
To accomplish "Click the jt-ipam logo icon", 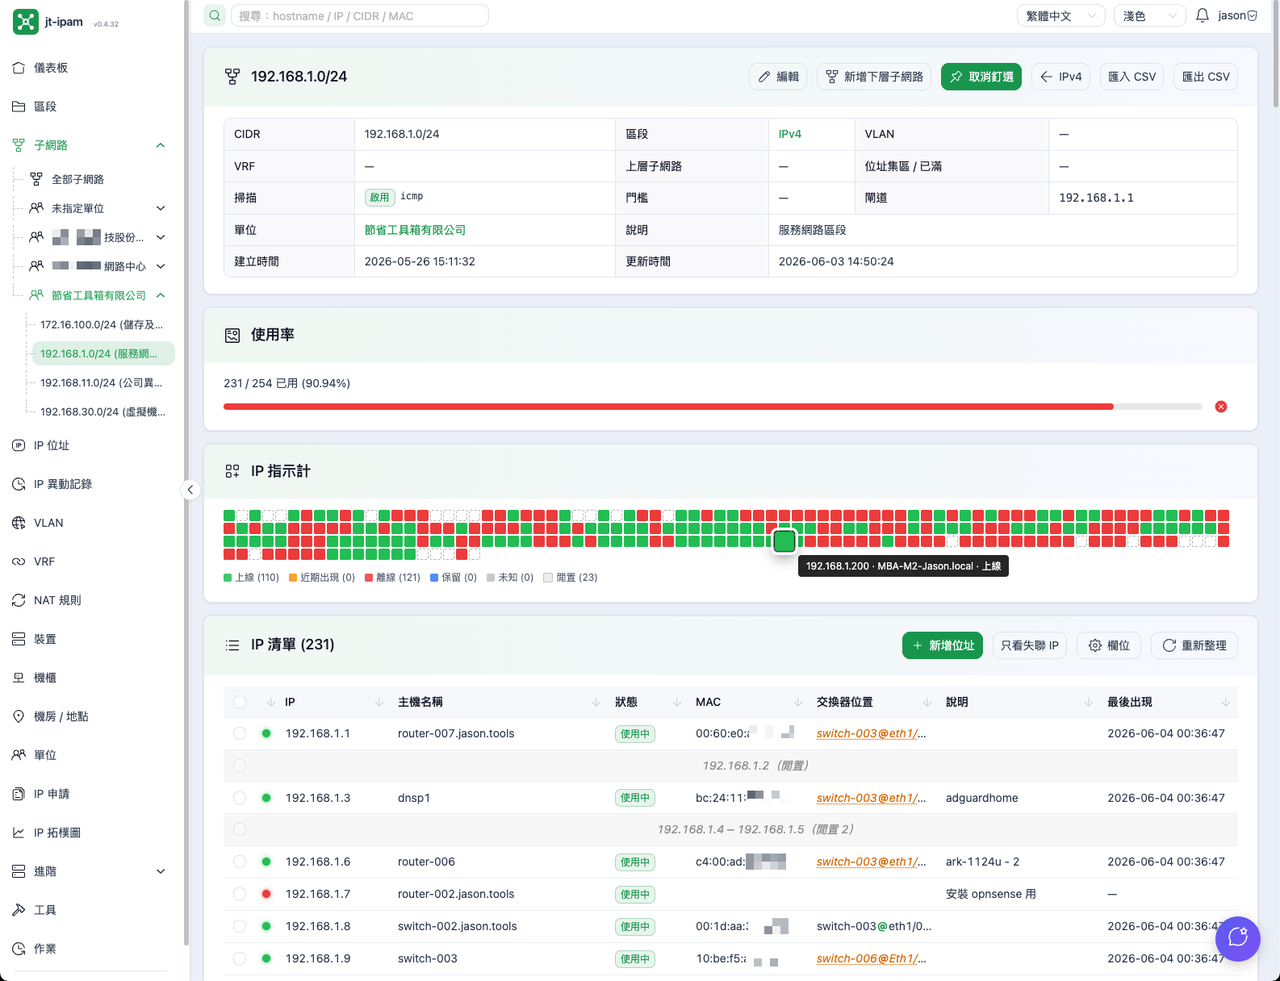I will [x=26, y=22].
